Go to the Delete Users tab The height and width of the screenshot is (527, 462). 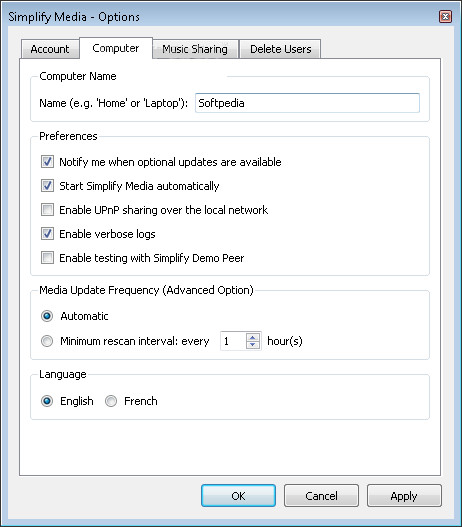(280, 49)
